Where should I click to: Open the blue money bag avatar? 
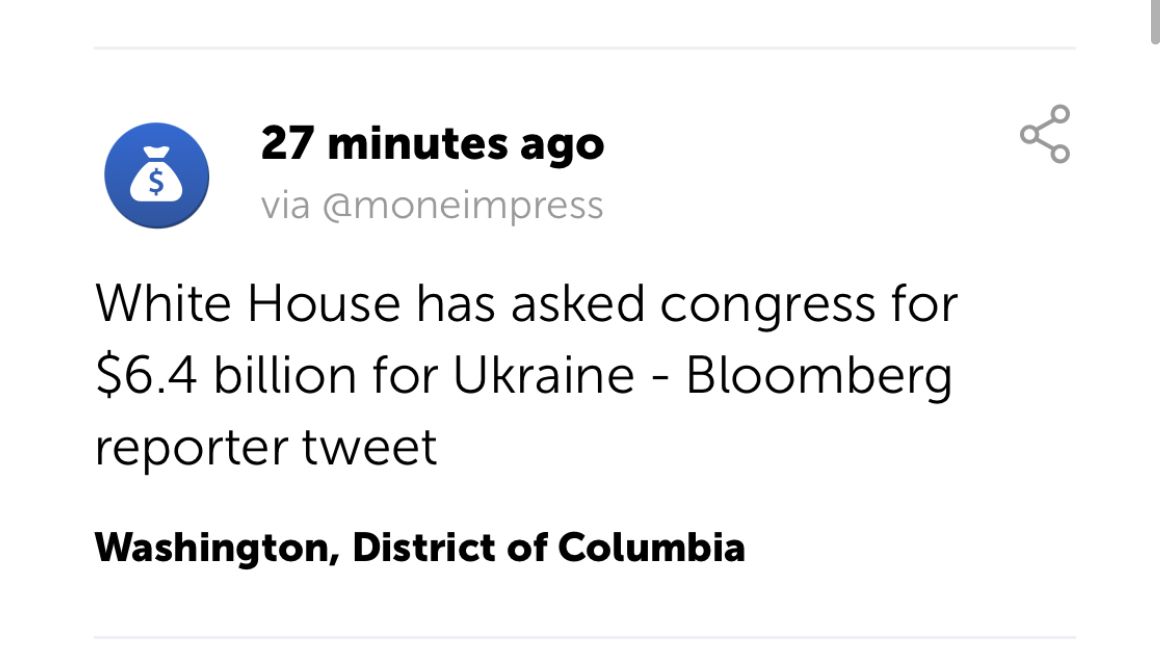click(x=157, y=175)
